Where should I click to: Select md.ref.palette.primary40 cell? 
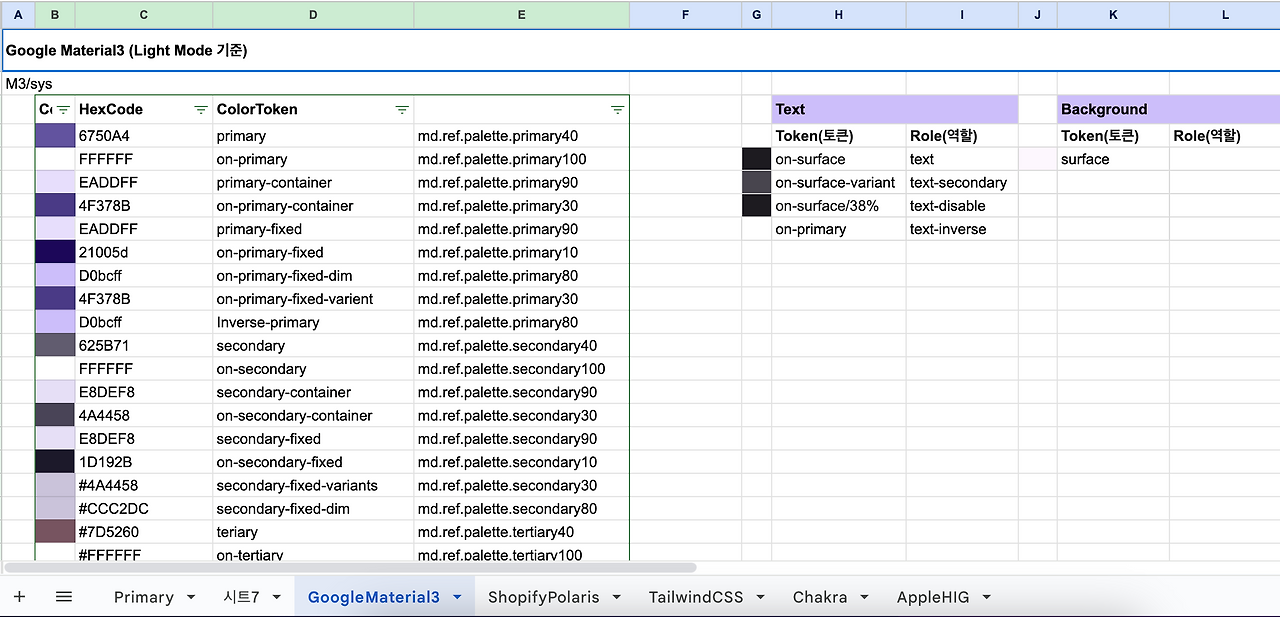522,136
